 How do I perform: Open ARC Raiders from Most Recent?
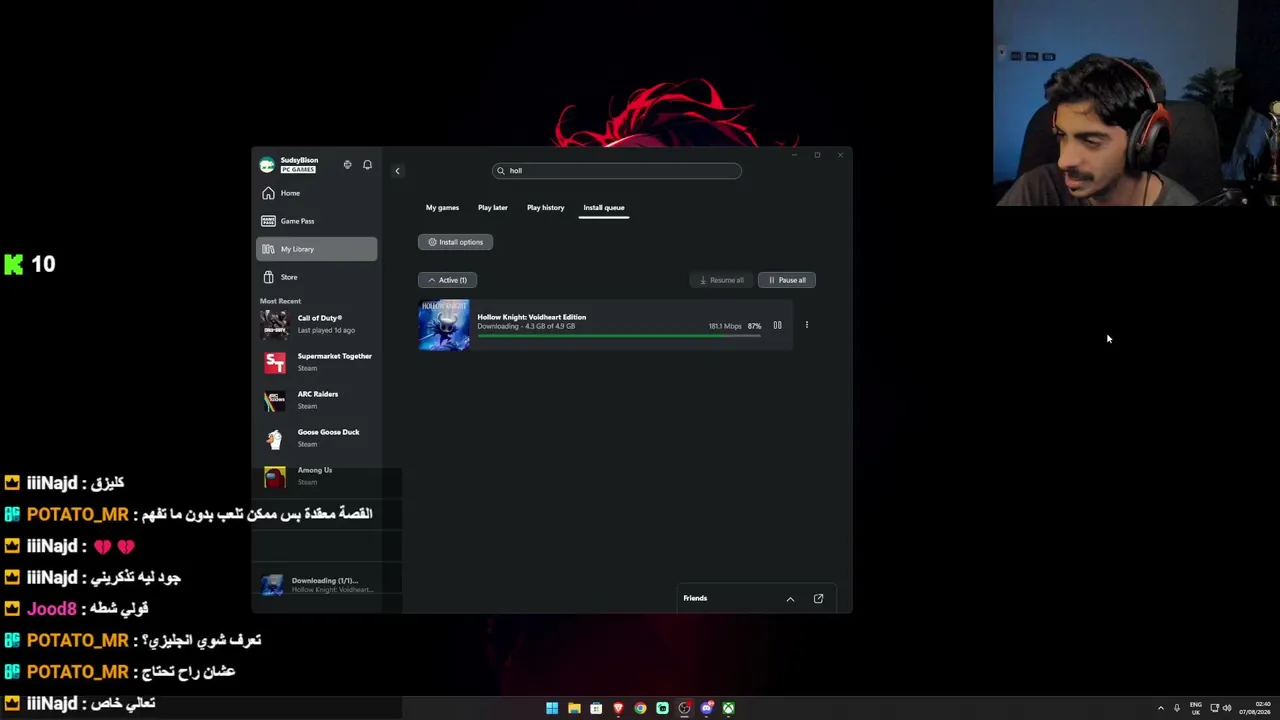[317, 400]
